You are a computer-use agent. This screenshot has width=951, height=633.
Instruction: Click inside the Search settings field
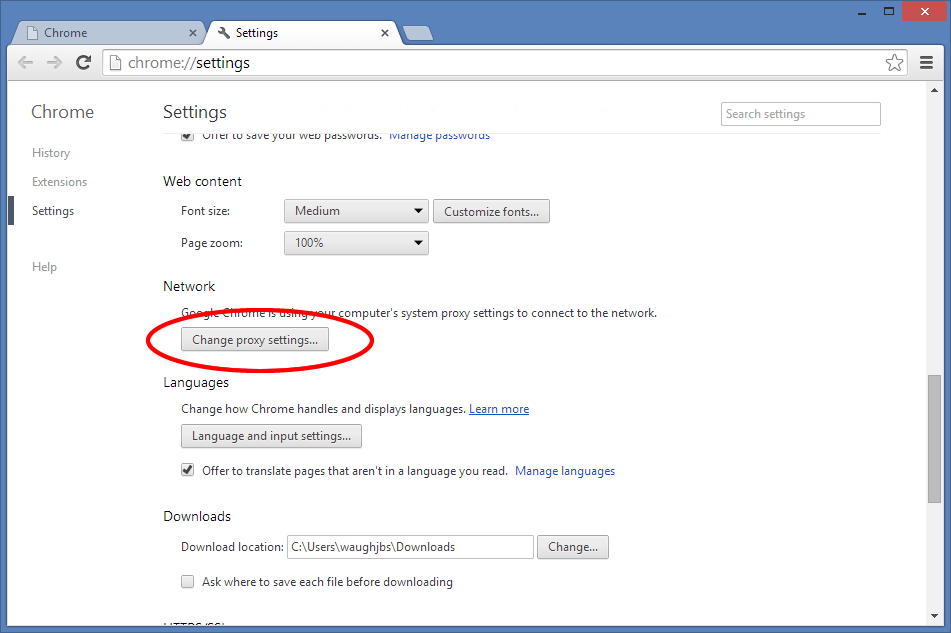800,113
